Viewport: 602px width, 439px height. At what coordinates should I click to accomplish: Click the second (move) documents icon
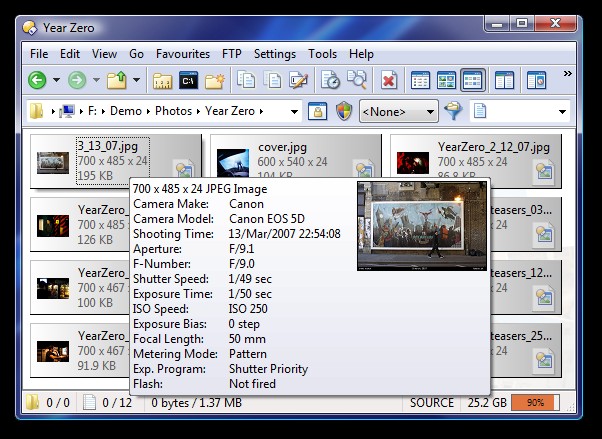point(272,80)
